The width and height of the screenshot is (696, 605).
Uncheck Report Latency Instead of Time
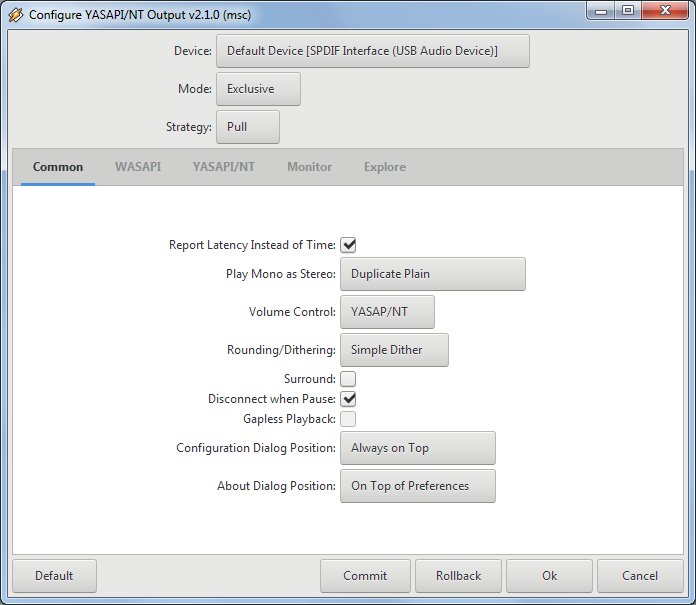tap(348, 245)
